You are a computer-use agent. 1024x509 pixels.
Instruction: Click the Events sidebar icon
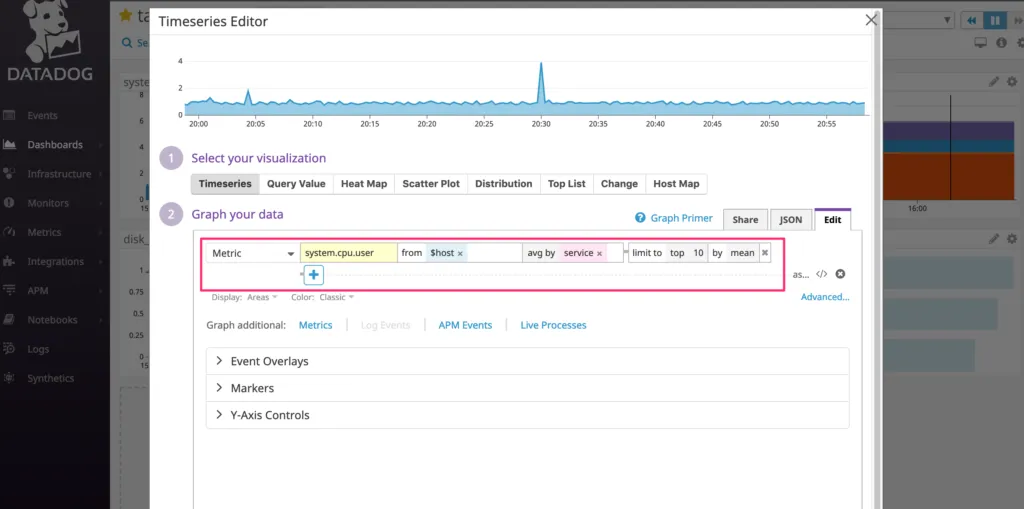pos(9,116)
